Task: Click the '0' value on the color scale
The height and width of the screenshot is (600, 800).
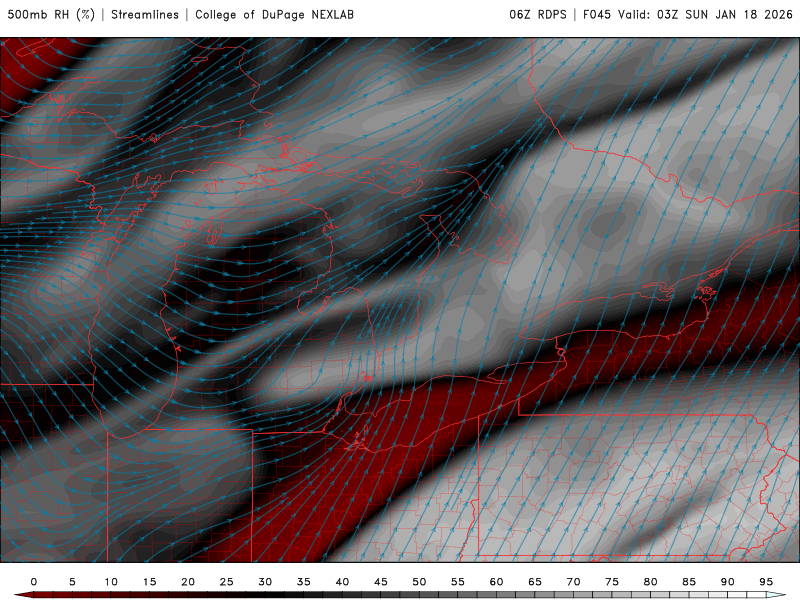Action: pyautogui.click(x=34, y=582)
